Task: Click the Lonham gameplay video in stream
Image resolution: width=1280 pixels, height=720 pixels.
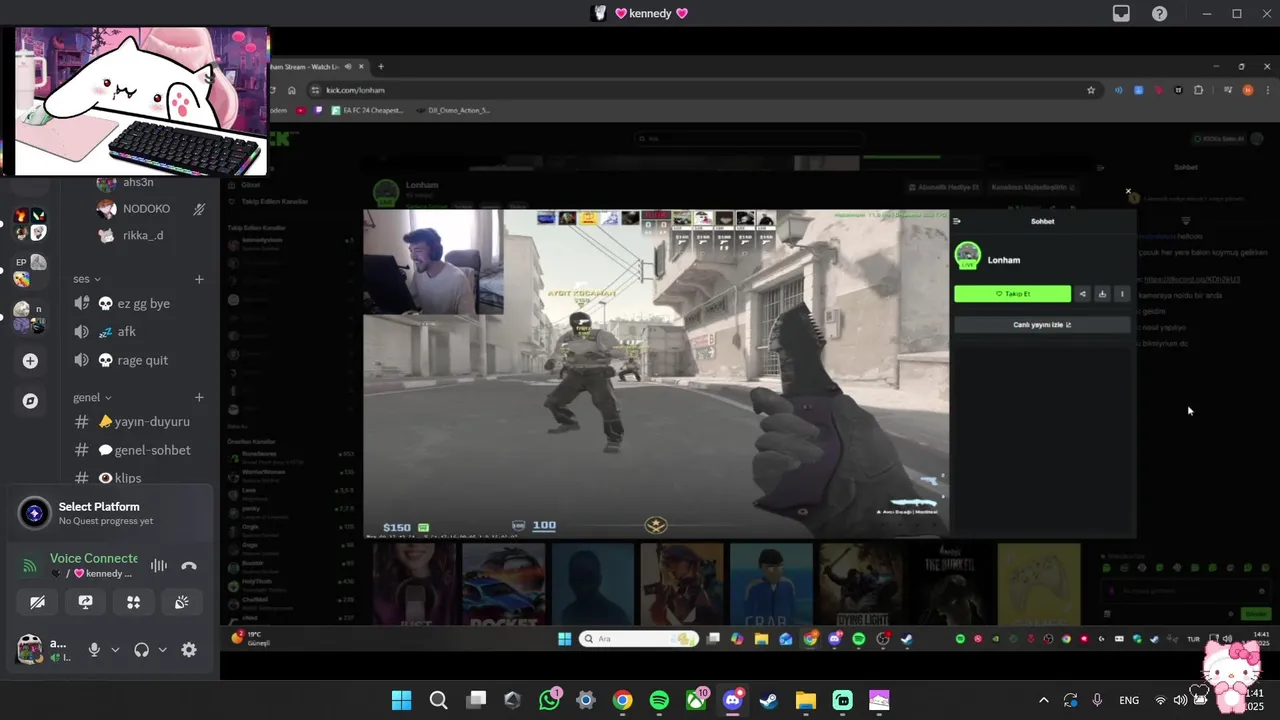Action: pos(656,373)
